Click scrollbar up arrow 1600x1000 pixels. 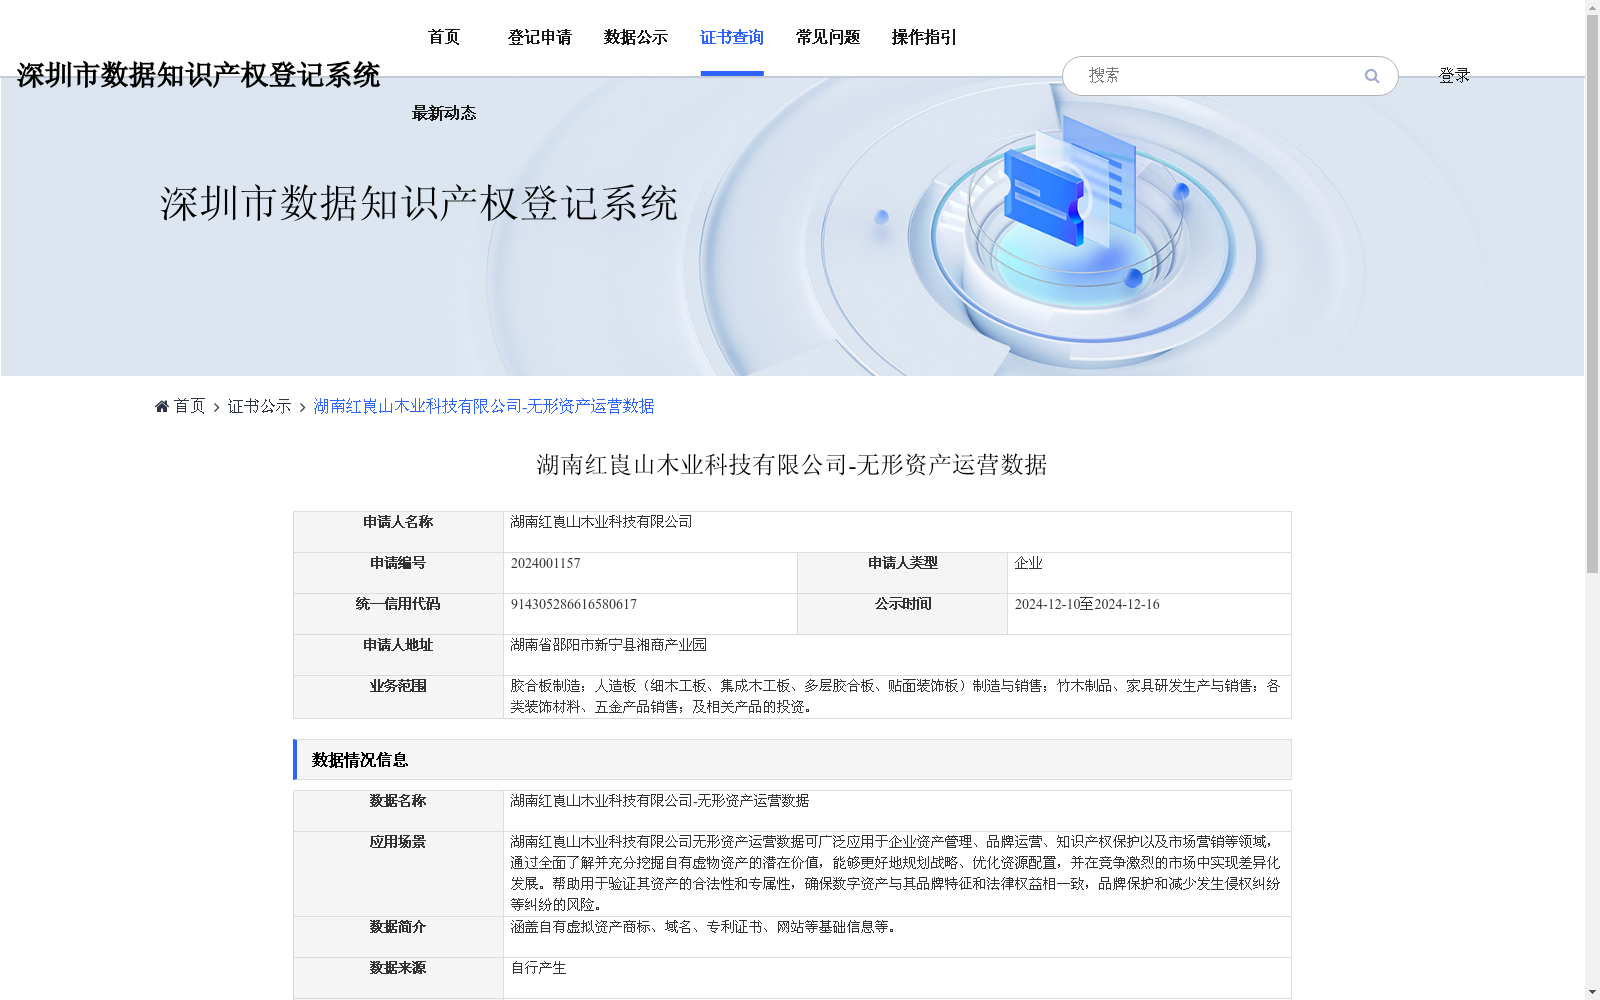(x=1592, y=7)
